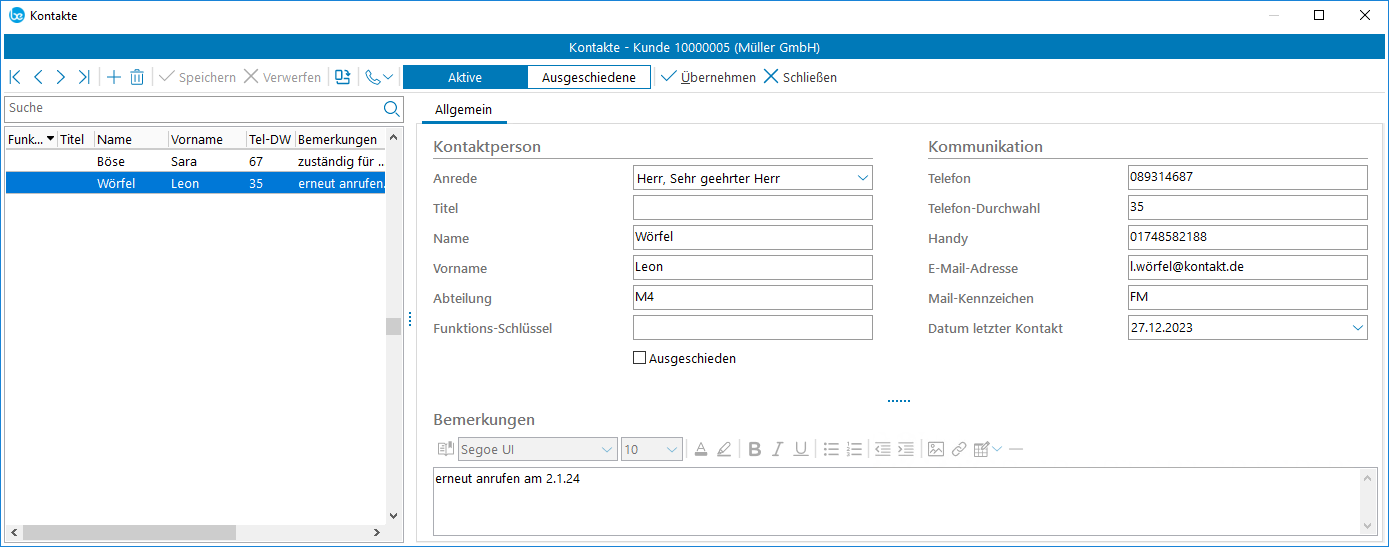
Task: Open the Allgemein tab
Action: click(x=464, y=108)
